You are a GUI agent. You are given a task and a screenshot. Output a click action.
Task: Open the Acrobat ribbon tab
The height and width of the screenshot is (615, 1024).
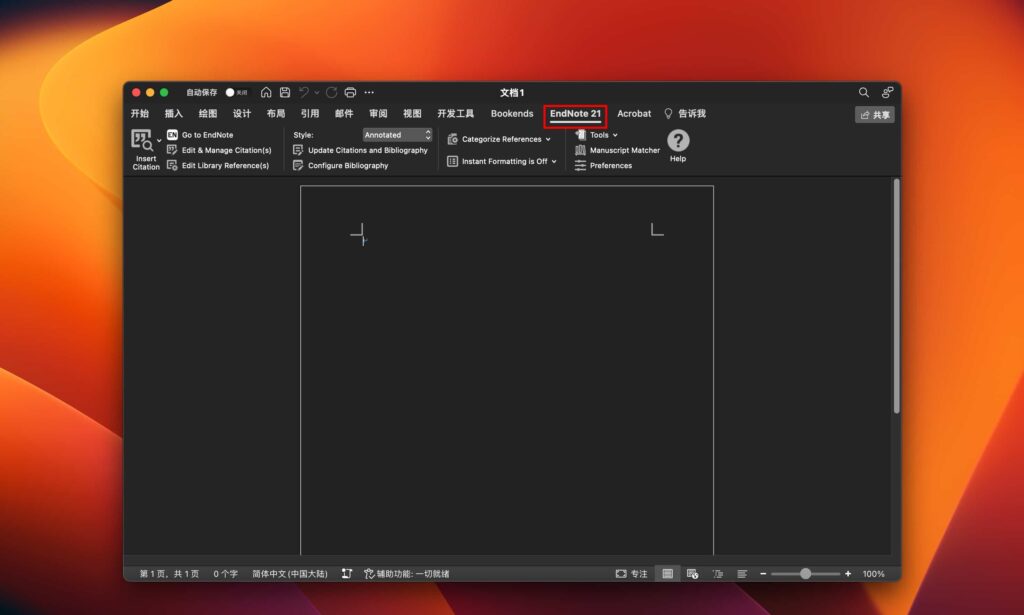point(634,113)
